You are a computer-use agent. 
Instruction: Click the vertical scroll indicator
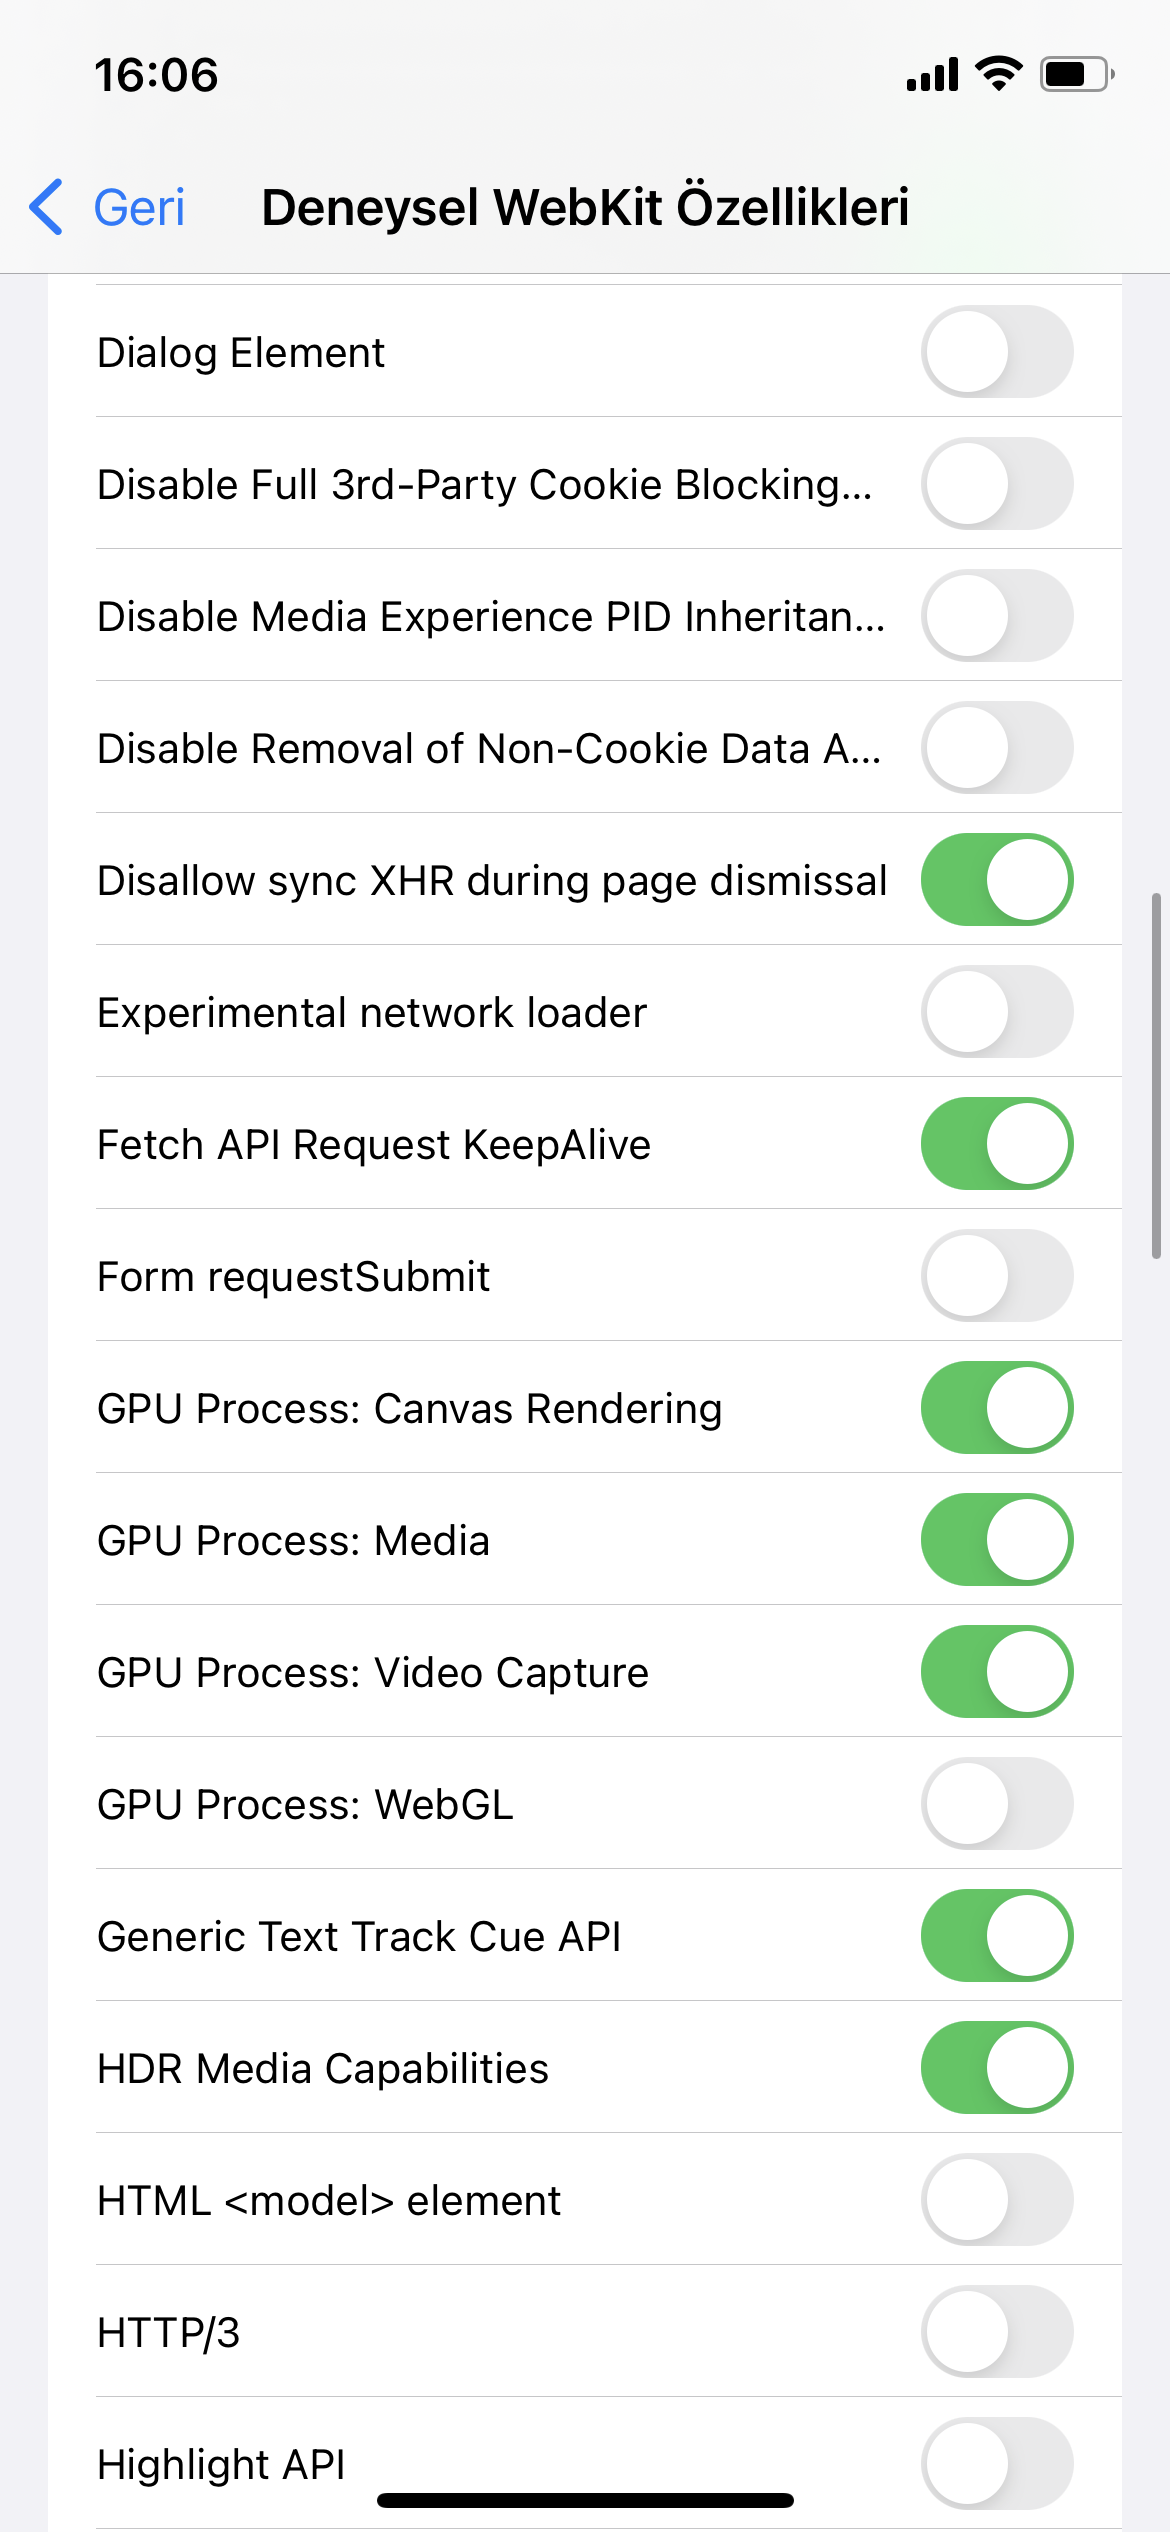tap(1156, 1076)
